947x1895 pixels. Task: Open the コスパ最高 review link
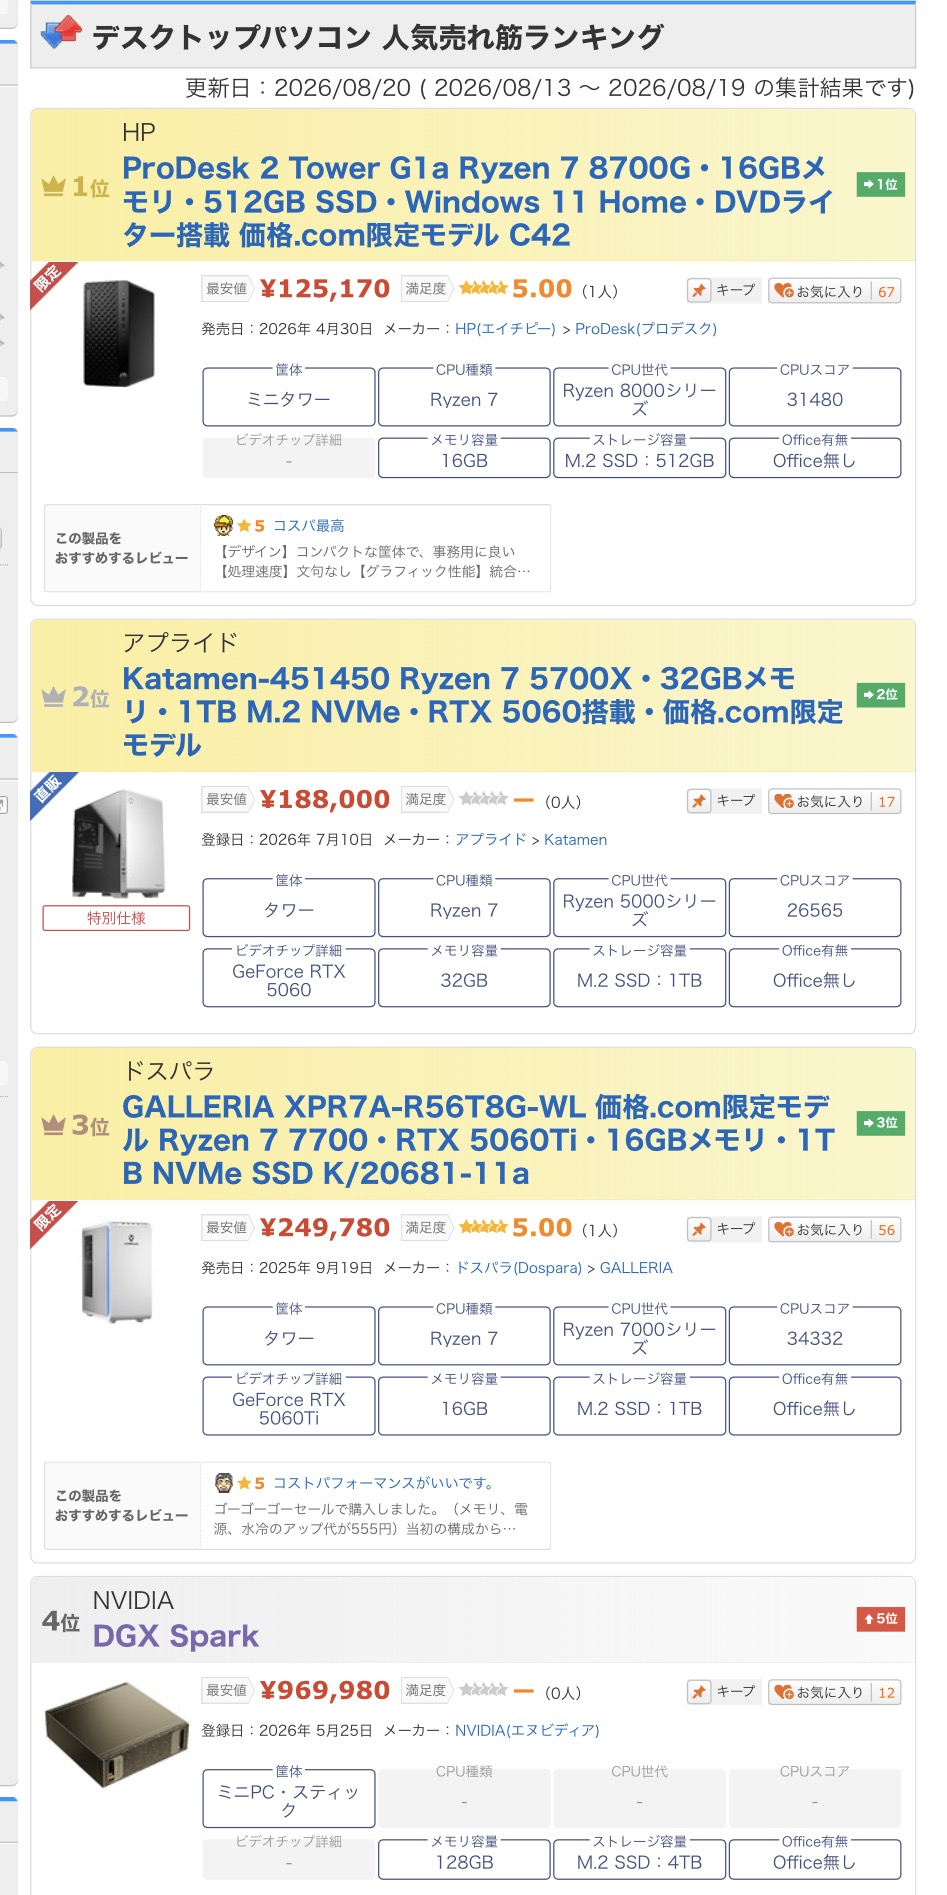[x=308, y=525]
